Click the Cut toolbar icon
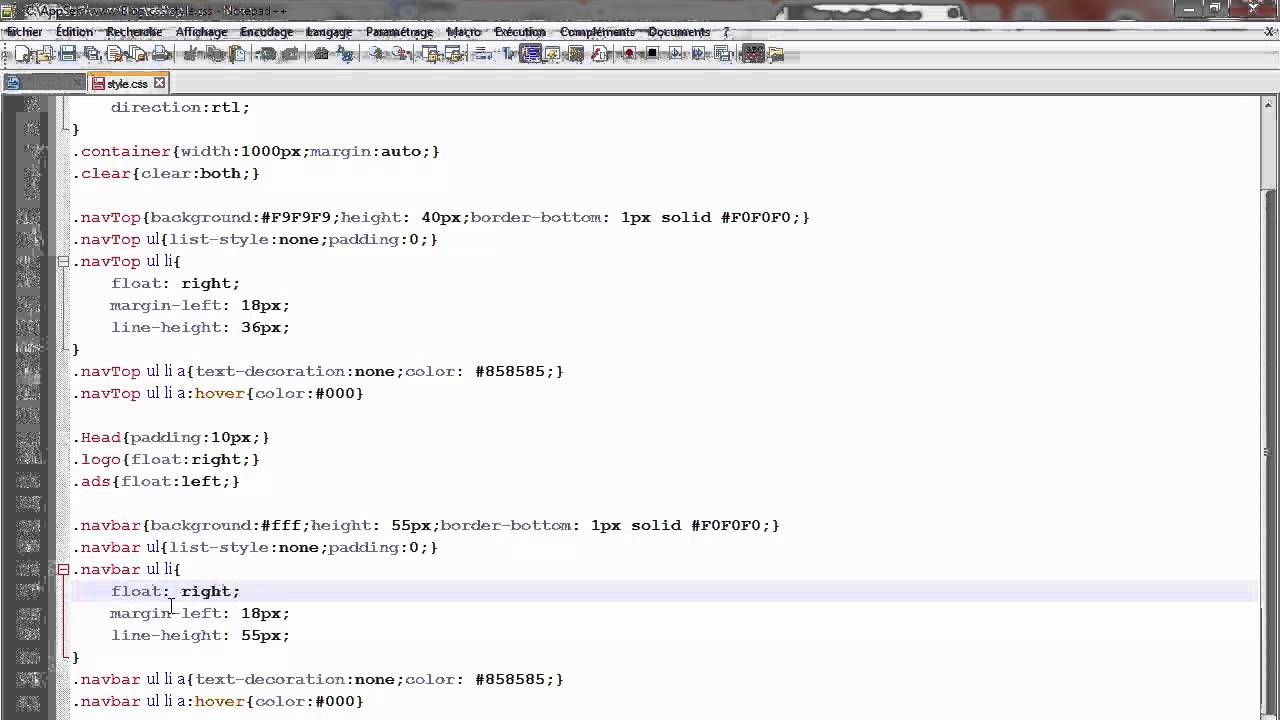Image resolution: width=1280 pixels, height=720 pixels. click(192, 54)
